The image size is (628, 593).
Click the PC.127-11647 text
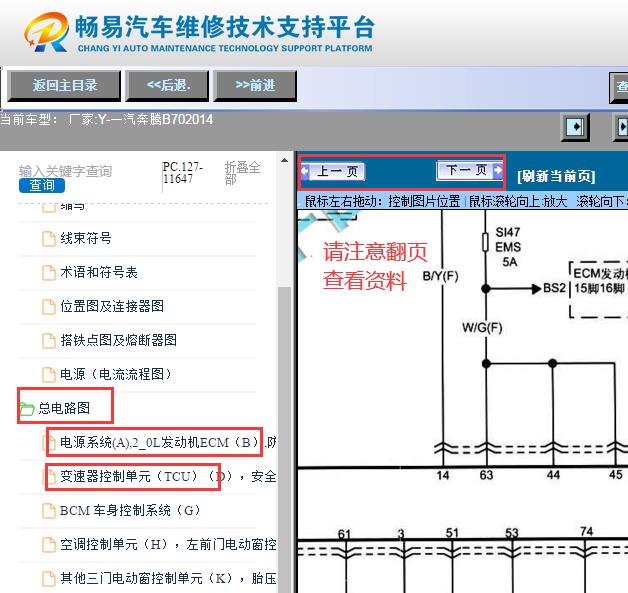[x=182, y=173]
